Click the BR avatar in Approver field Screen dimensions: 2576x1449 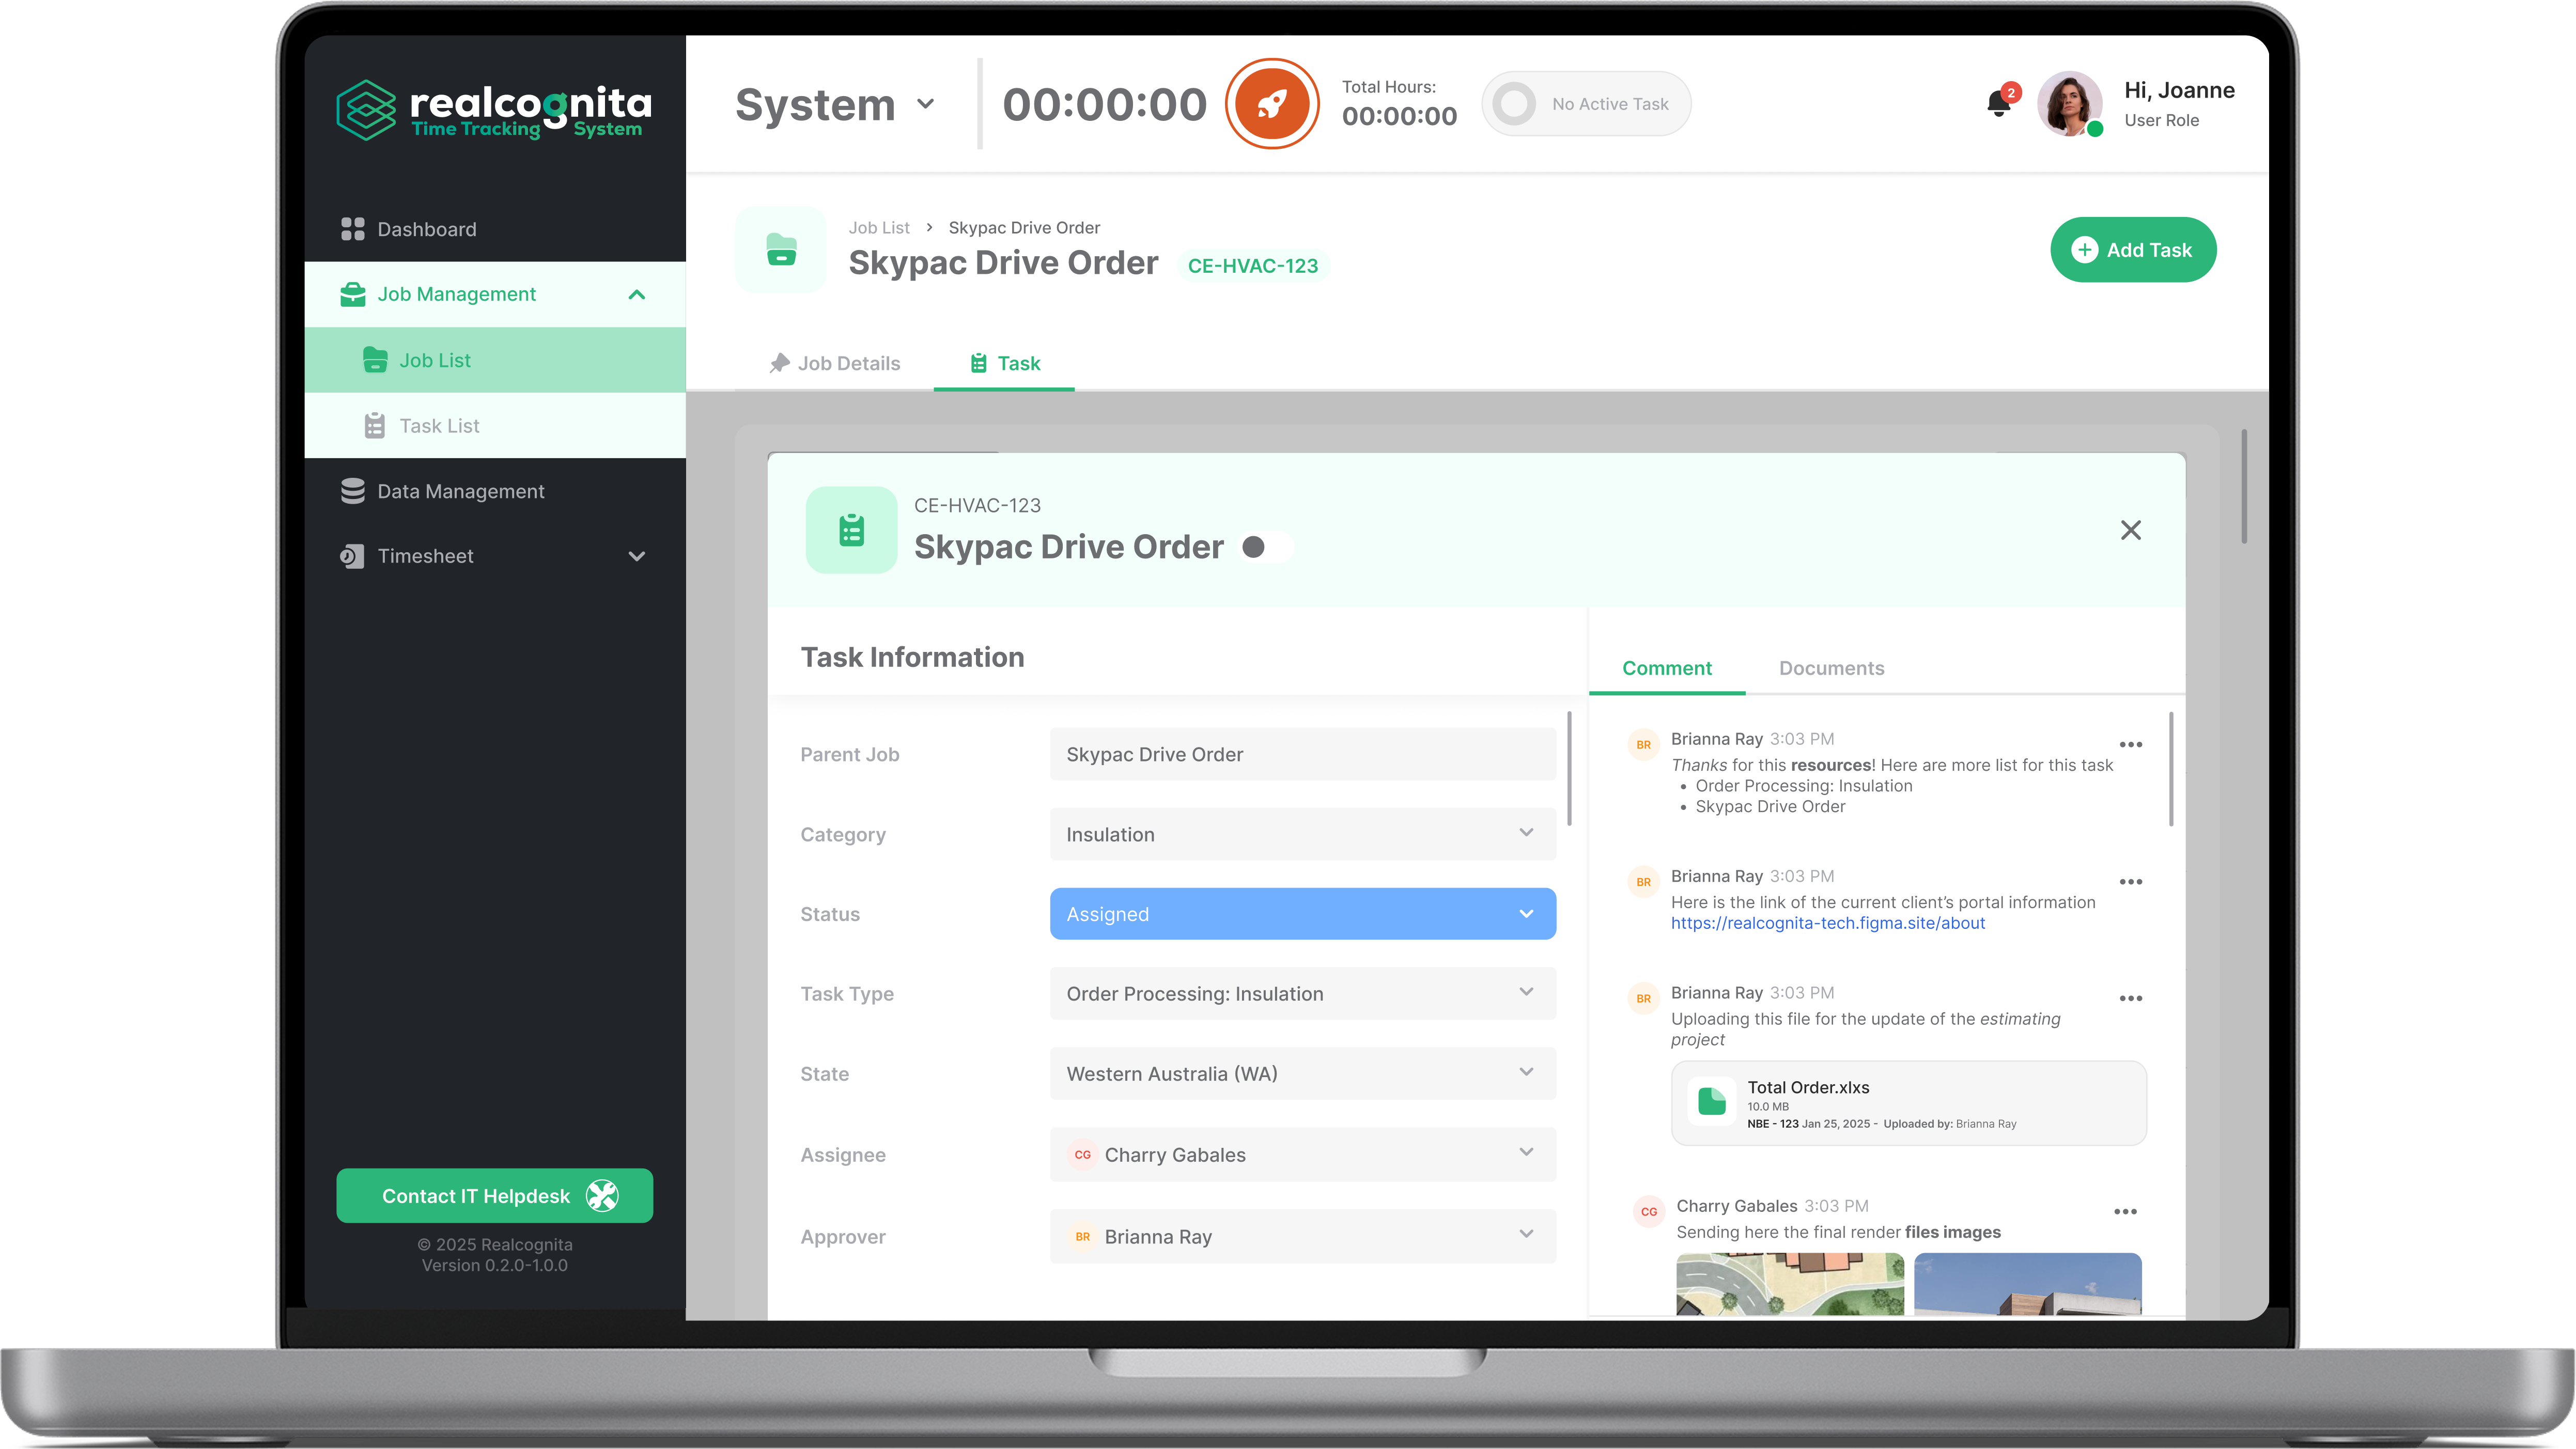click(1082, 1237)
